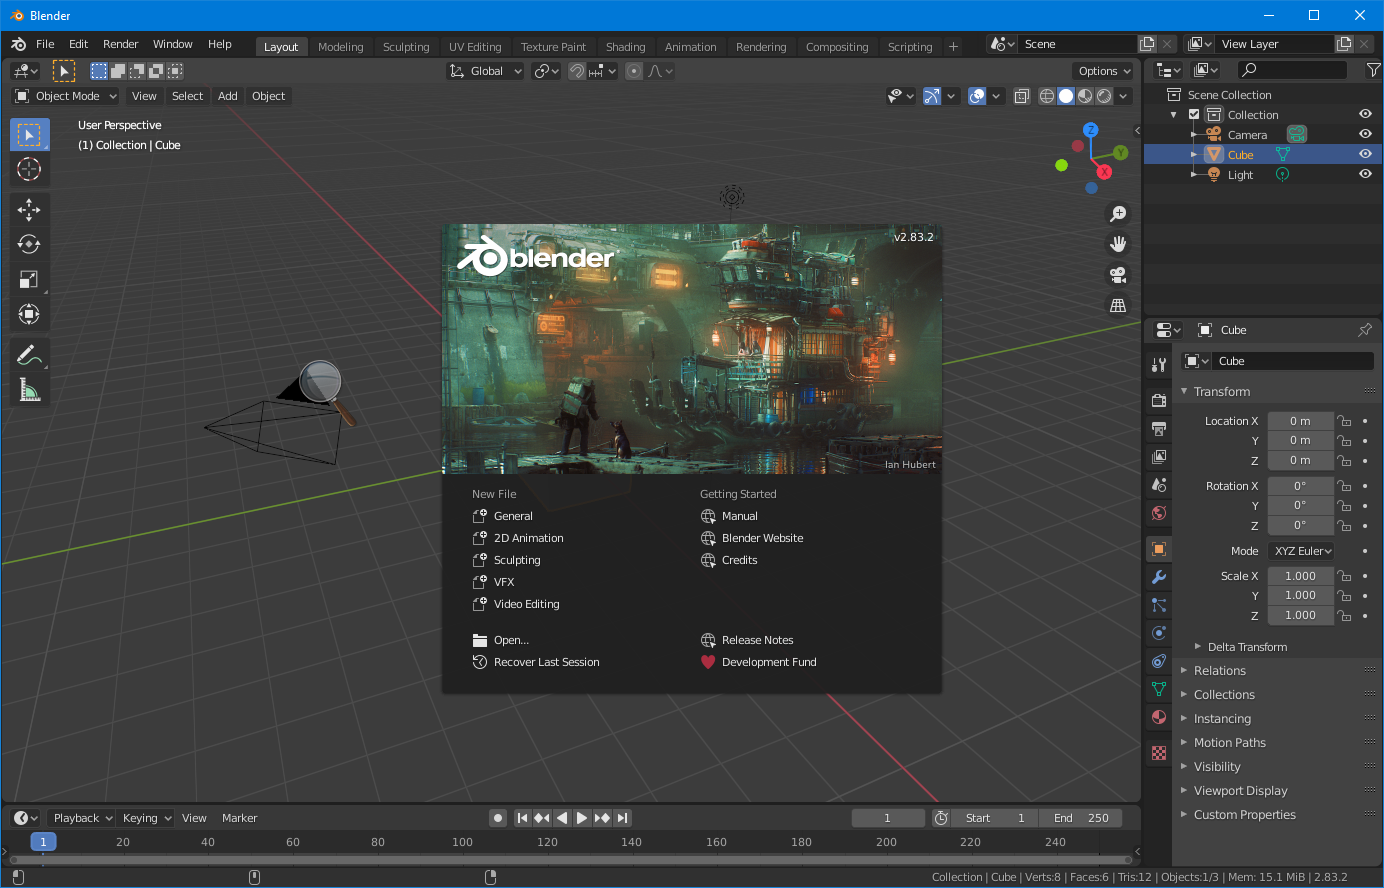Open the World properties tab

(x=1159, y=513)
